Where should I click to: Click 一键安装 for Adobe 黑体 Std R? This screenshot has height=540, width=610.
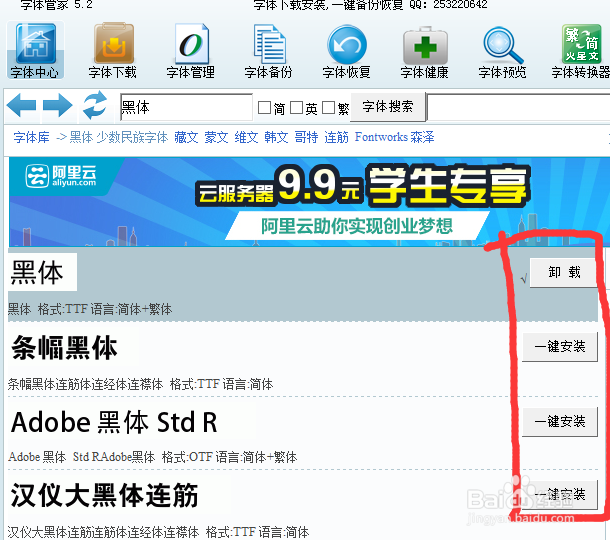[560, 422]
